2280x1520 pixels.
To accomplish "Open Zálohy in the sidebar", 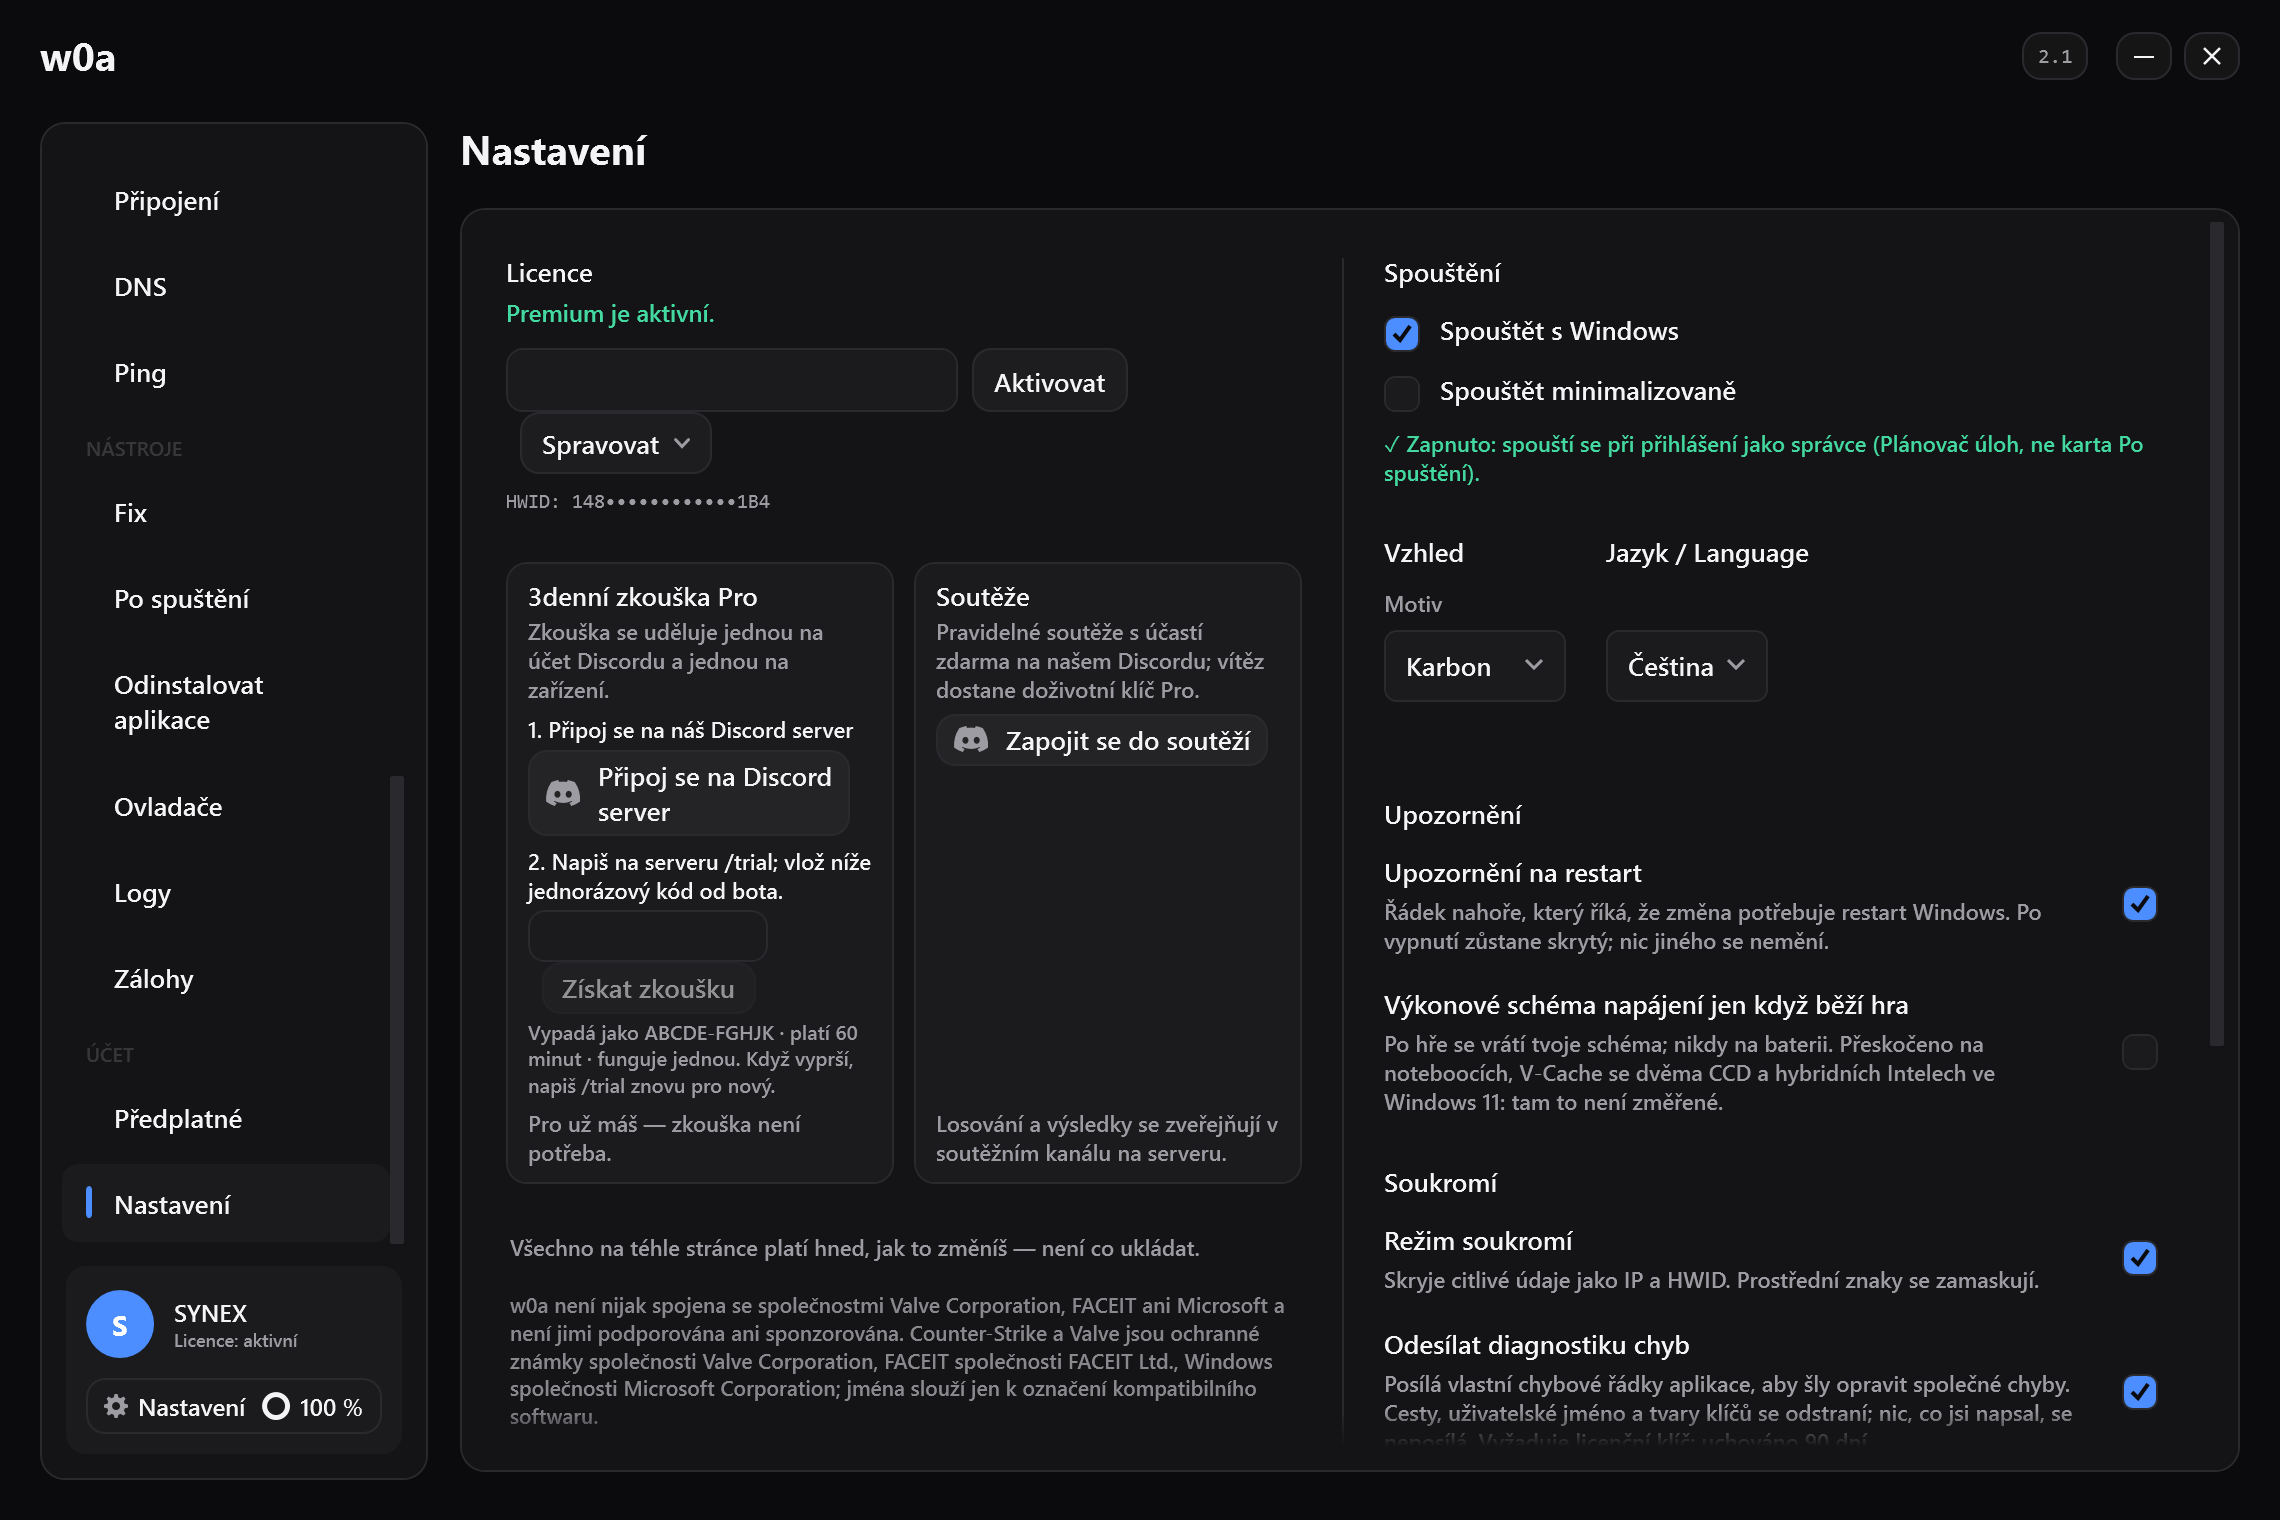I will pyautogui.click(x=226, y=979).
